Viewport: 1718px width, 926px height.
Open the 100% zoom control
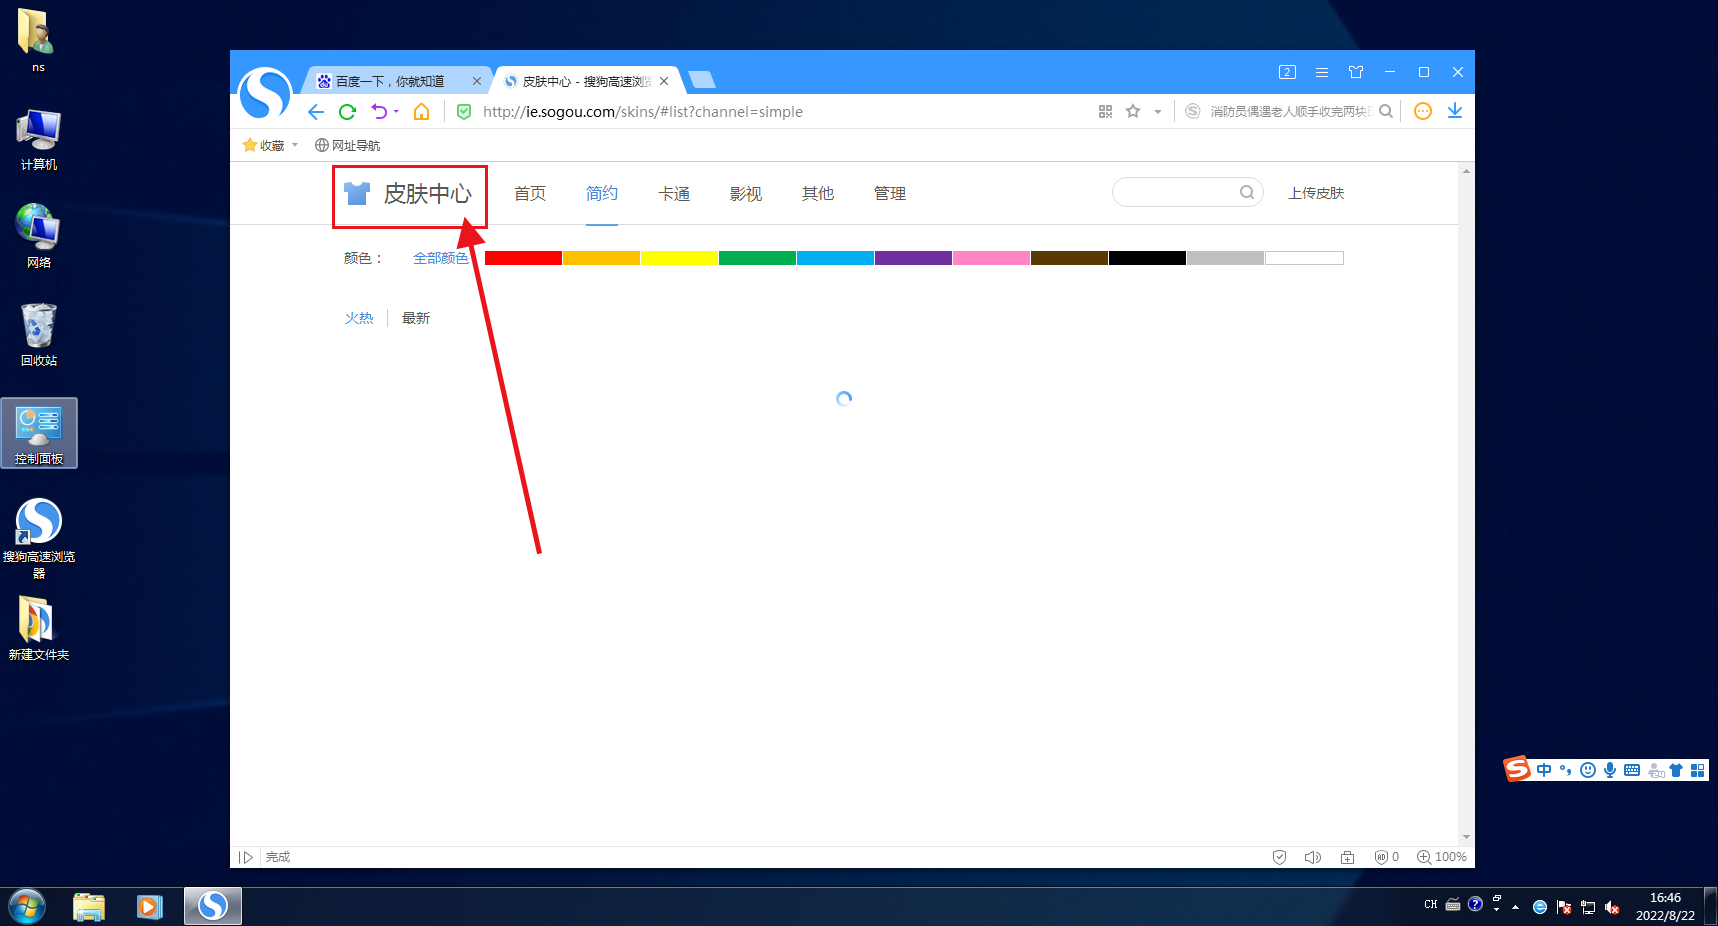coord(1442,857)
